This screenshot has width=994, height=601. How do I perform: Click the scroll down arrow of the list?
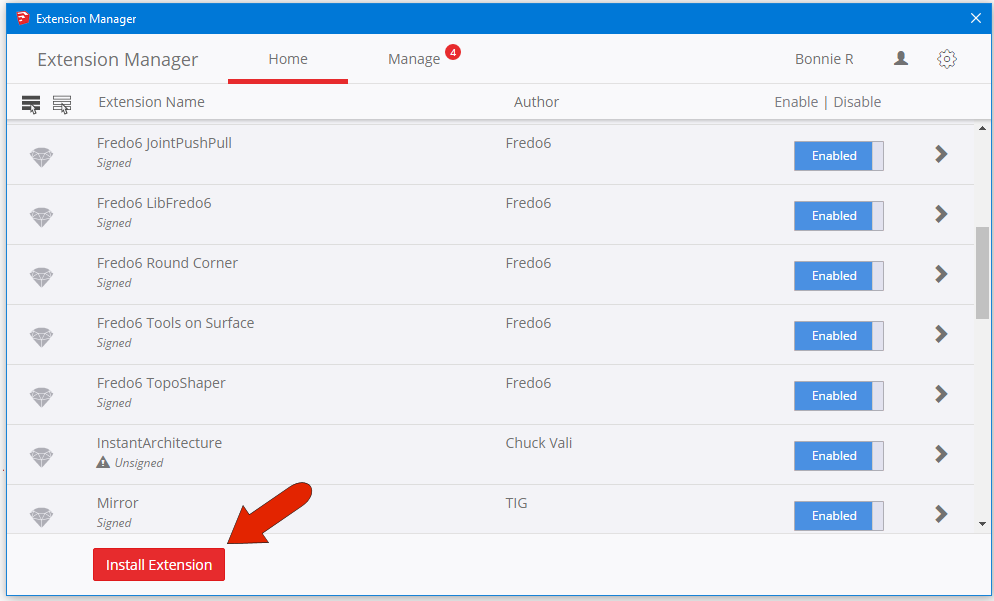(982, 524)
